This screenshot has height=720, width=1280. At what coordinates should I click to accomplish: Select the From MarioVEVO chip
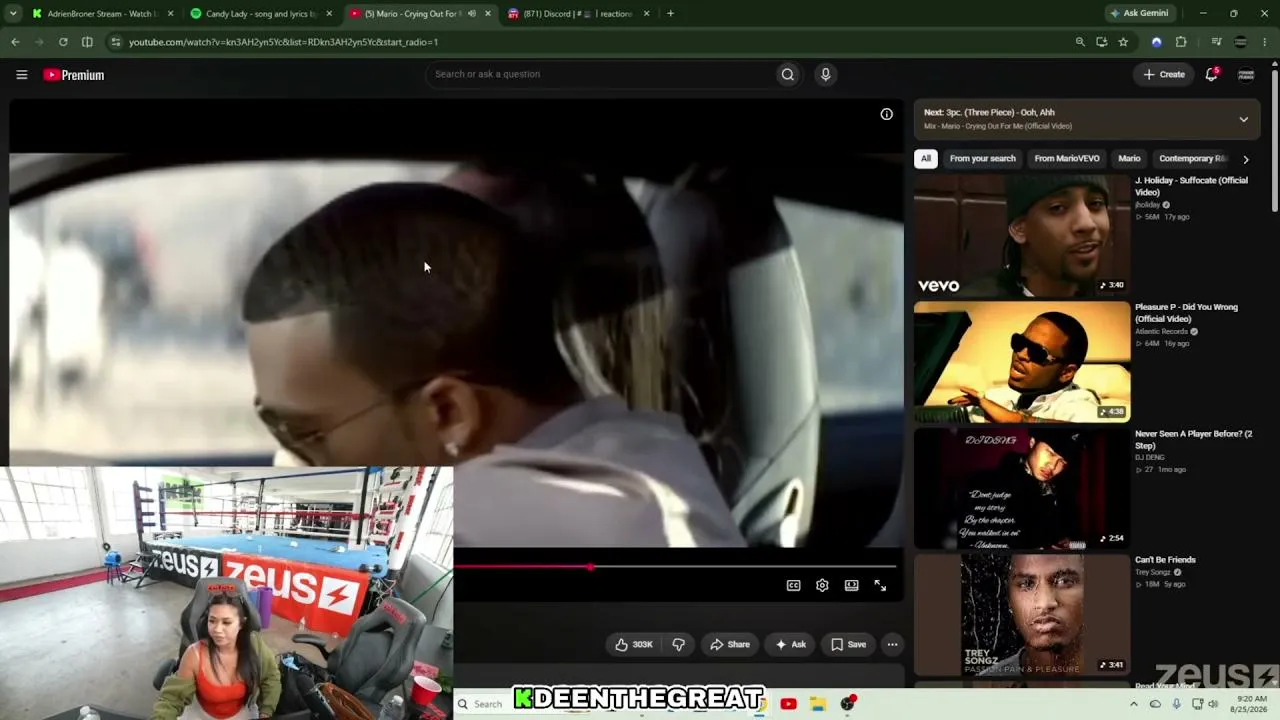pos(1066,159)
